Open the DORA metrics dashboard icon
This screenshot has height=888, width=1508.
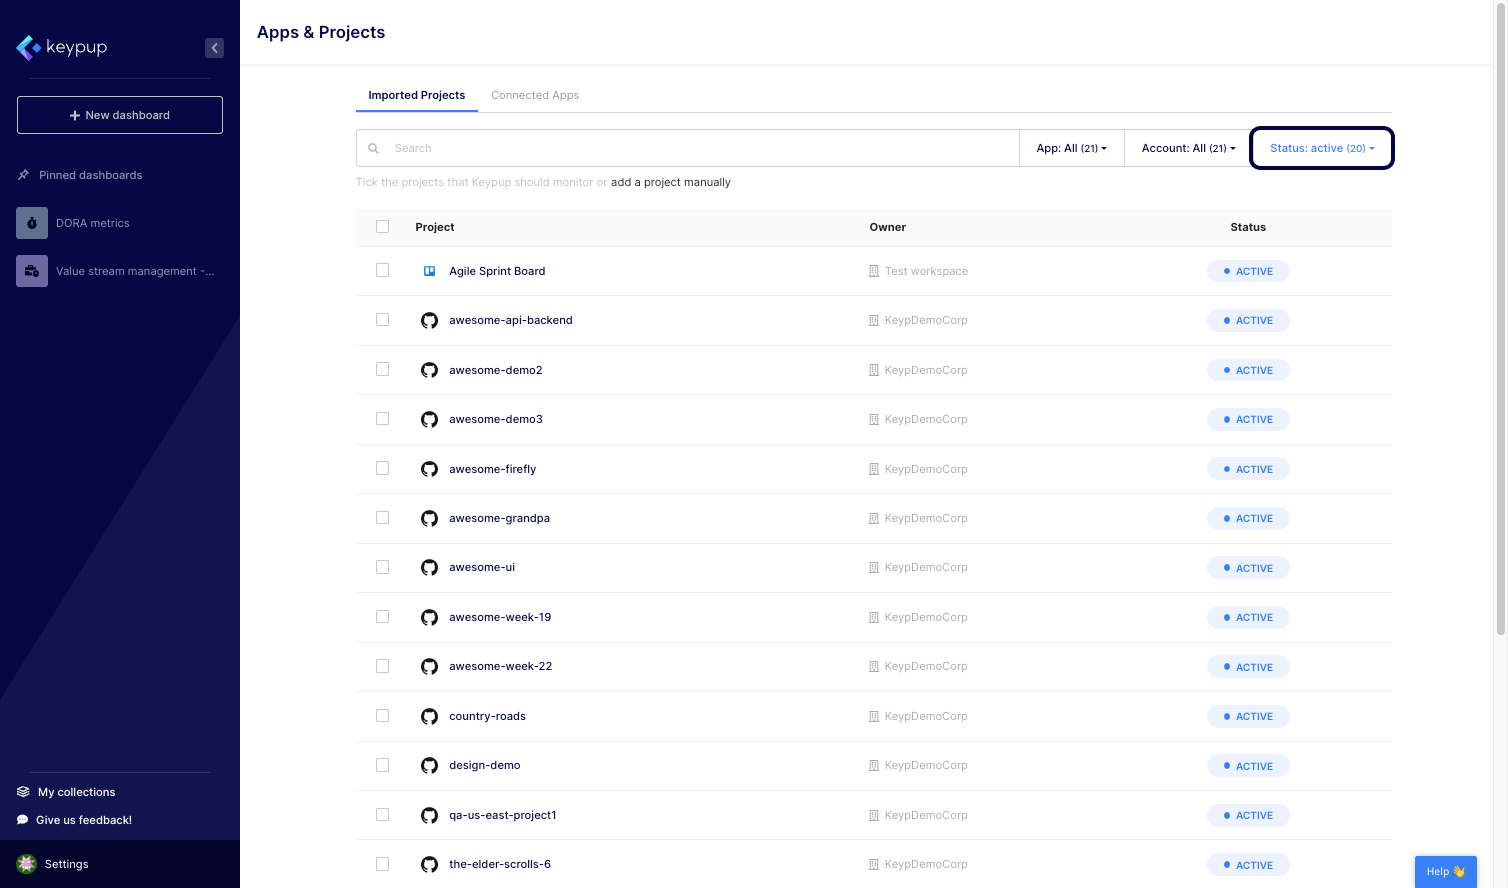[x=32, y=223]
